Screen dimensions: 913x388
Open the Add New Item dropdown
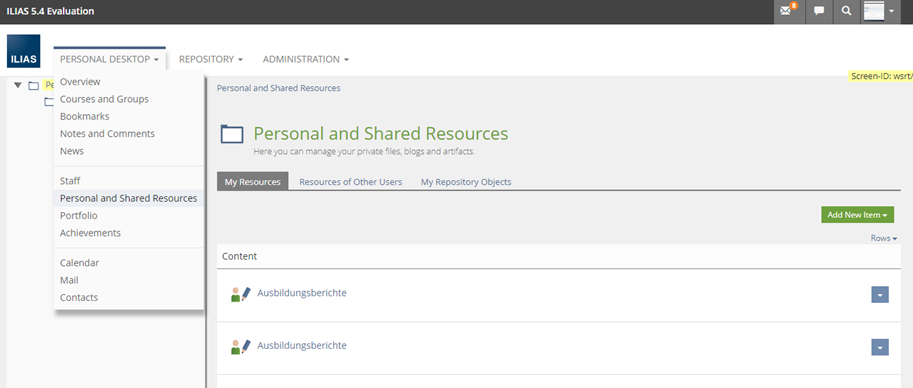click(857, 214)
